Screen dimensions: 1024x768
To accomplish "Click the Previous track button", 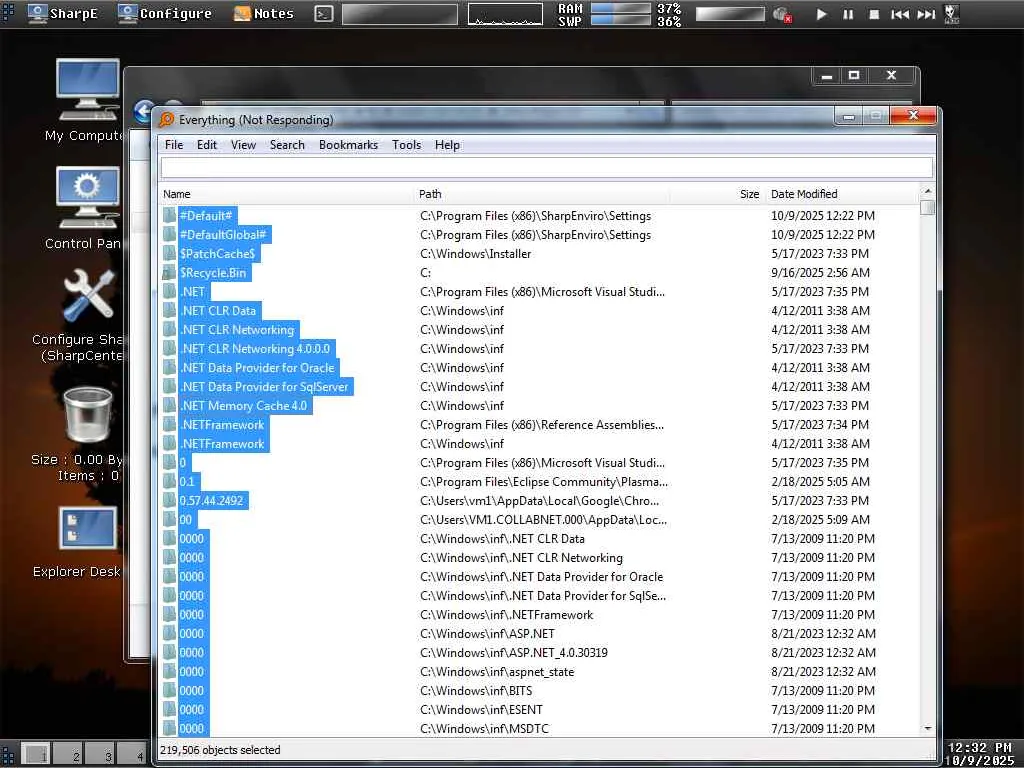I will 900,14.
